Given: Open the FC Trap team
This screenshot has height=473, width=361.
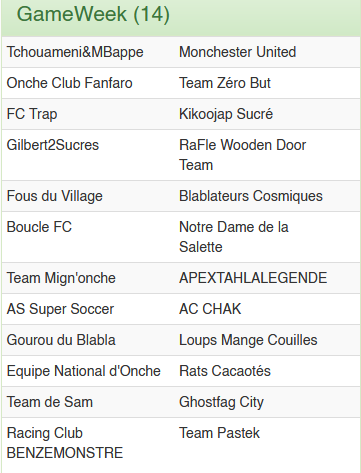Looking at the screenshot, I should 32,114.
